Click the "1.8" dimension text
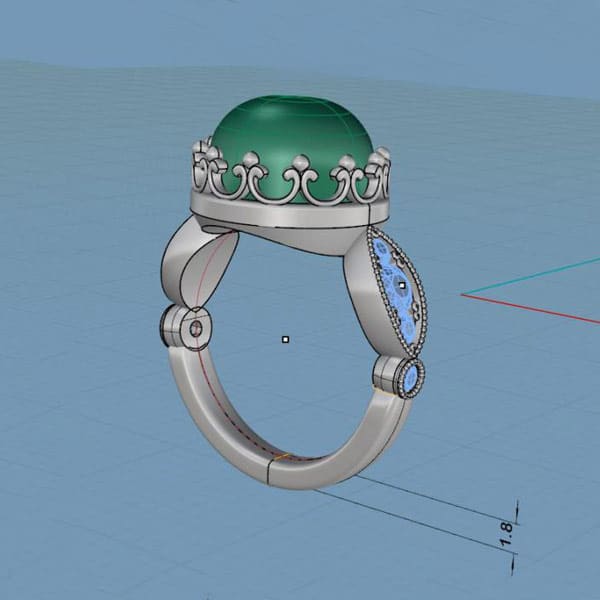Image resolution: width=600 pixels, height=600 pixels. coord(506,534)
